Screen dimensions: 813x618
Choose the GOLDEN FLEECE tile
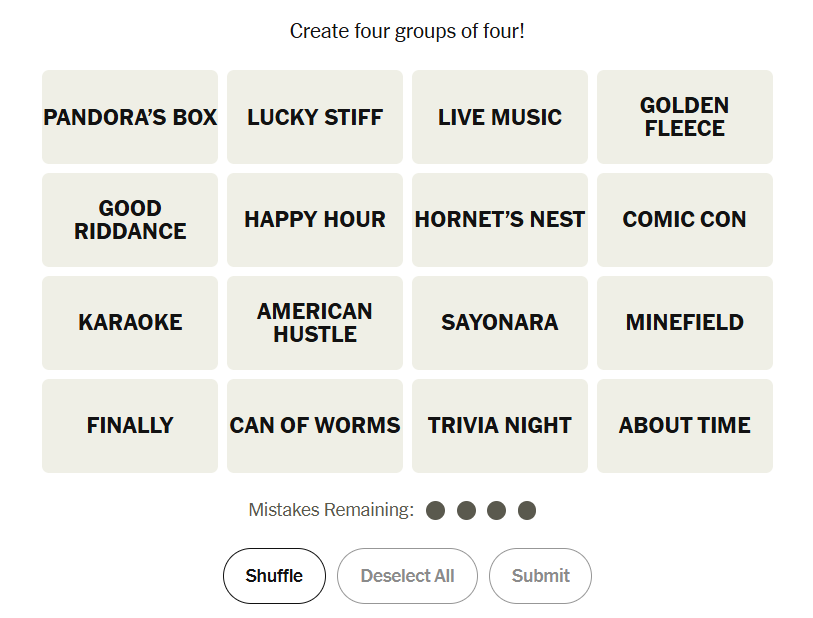(x=685, y=117)
